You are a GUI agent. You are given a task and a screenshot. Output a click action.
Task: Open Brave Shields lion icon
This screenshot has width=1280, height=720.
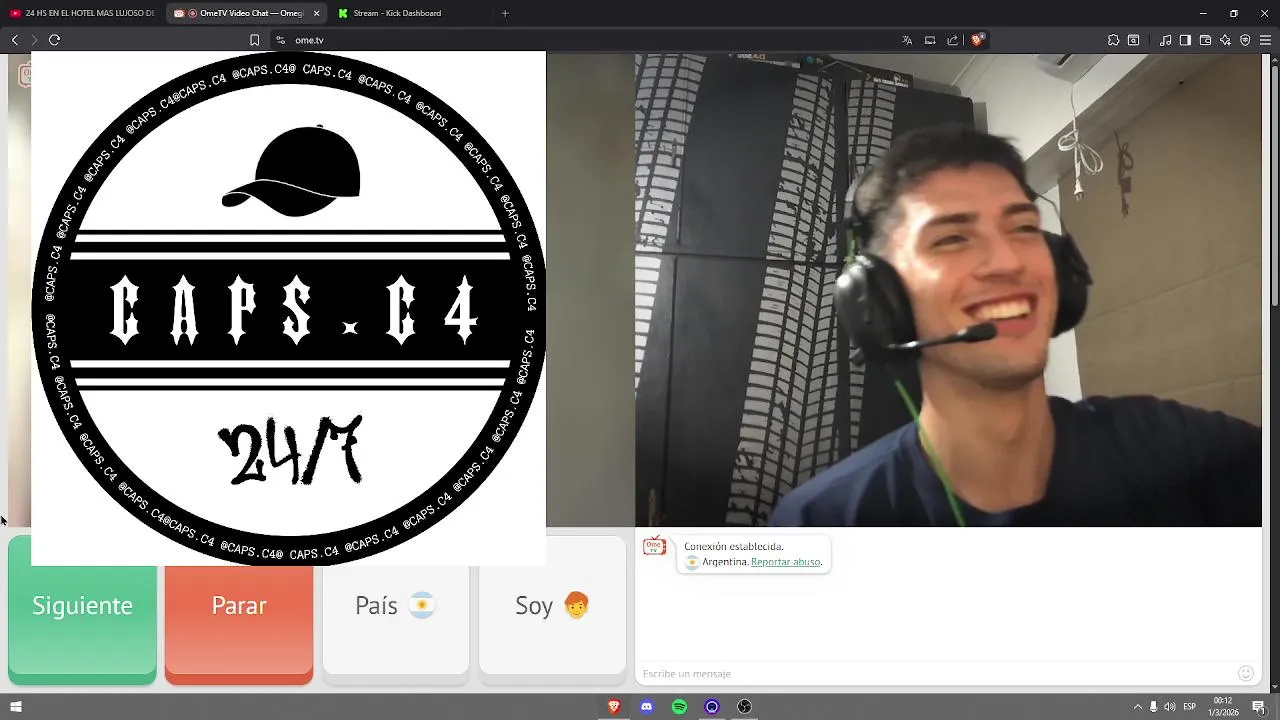click(x=977, y=40)
